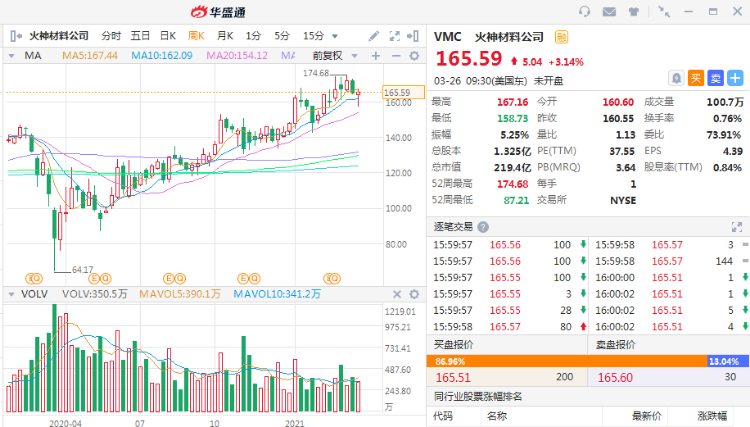
Task: Click the orange Buy (买) button
Action: click(695, 78)
